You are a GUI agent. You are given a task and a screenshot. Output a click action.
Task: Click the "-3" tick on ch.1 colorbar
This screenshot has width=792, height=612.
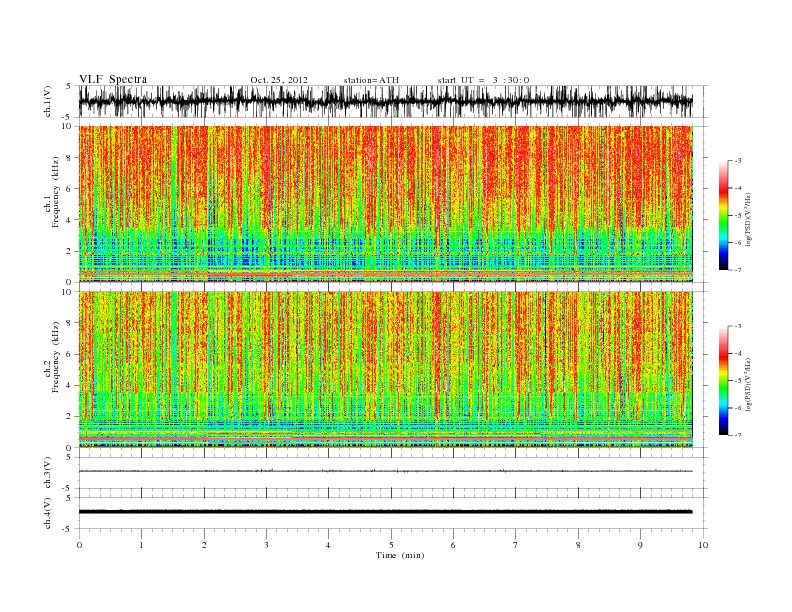pos(737,161)
